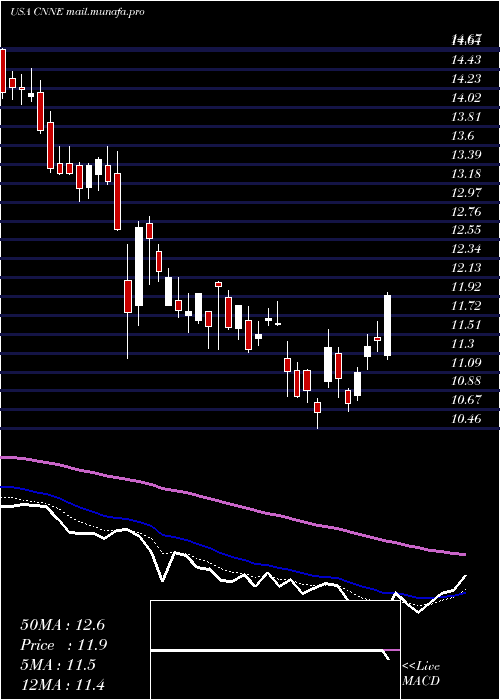This screenshot has width=500, height=700.
Task: Click the 12.76 price axis label
Action: pos(466,212)
